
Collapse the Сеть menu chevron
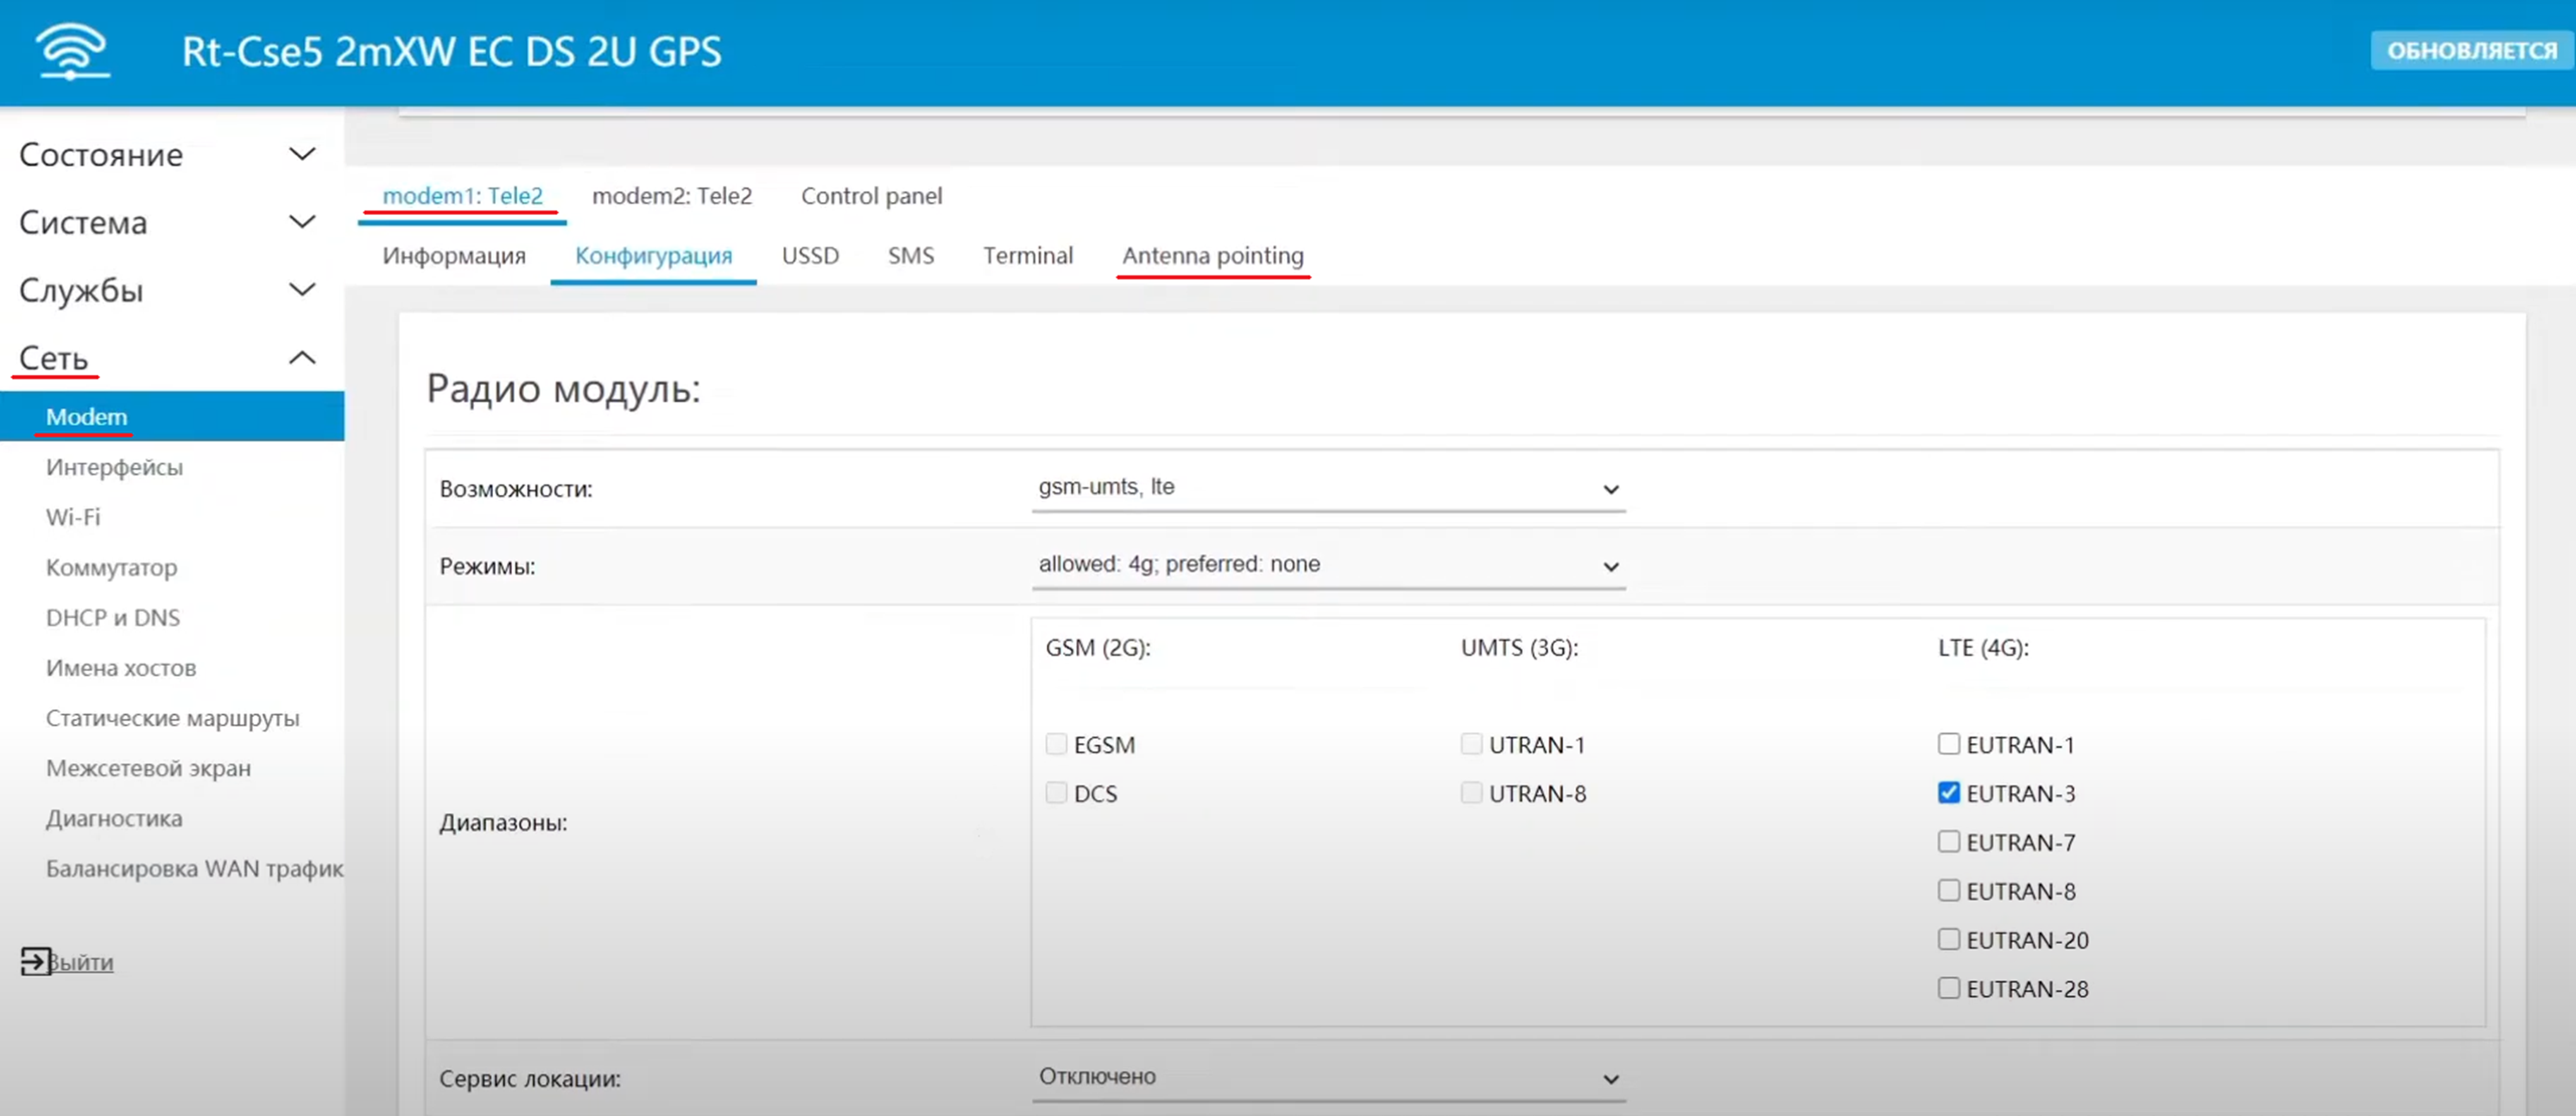pyautogui.click(x=302, y=358)
